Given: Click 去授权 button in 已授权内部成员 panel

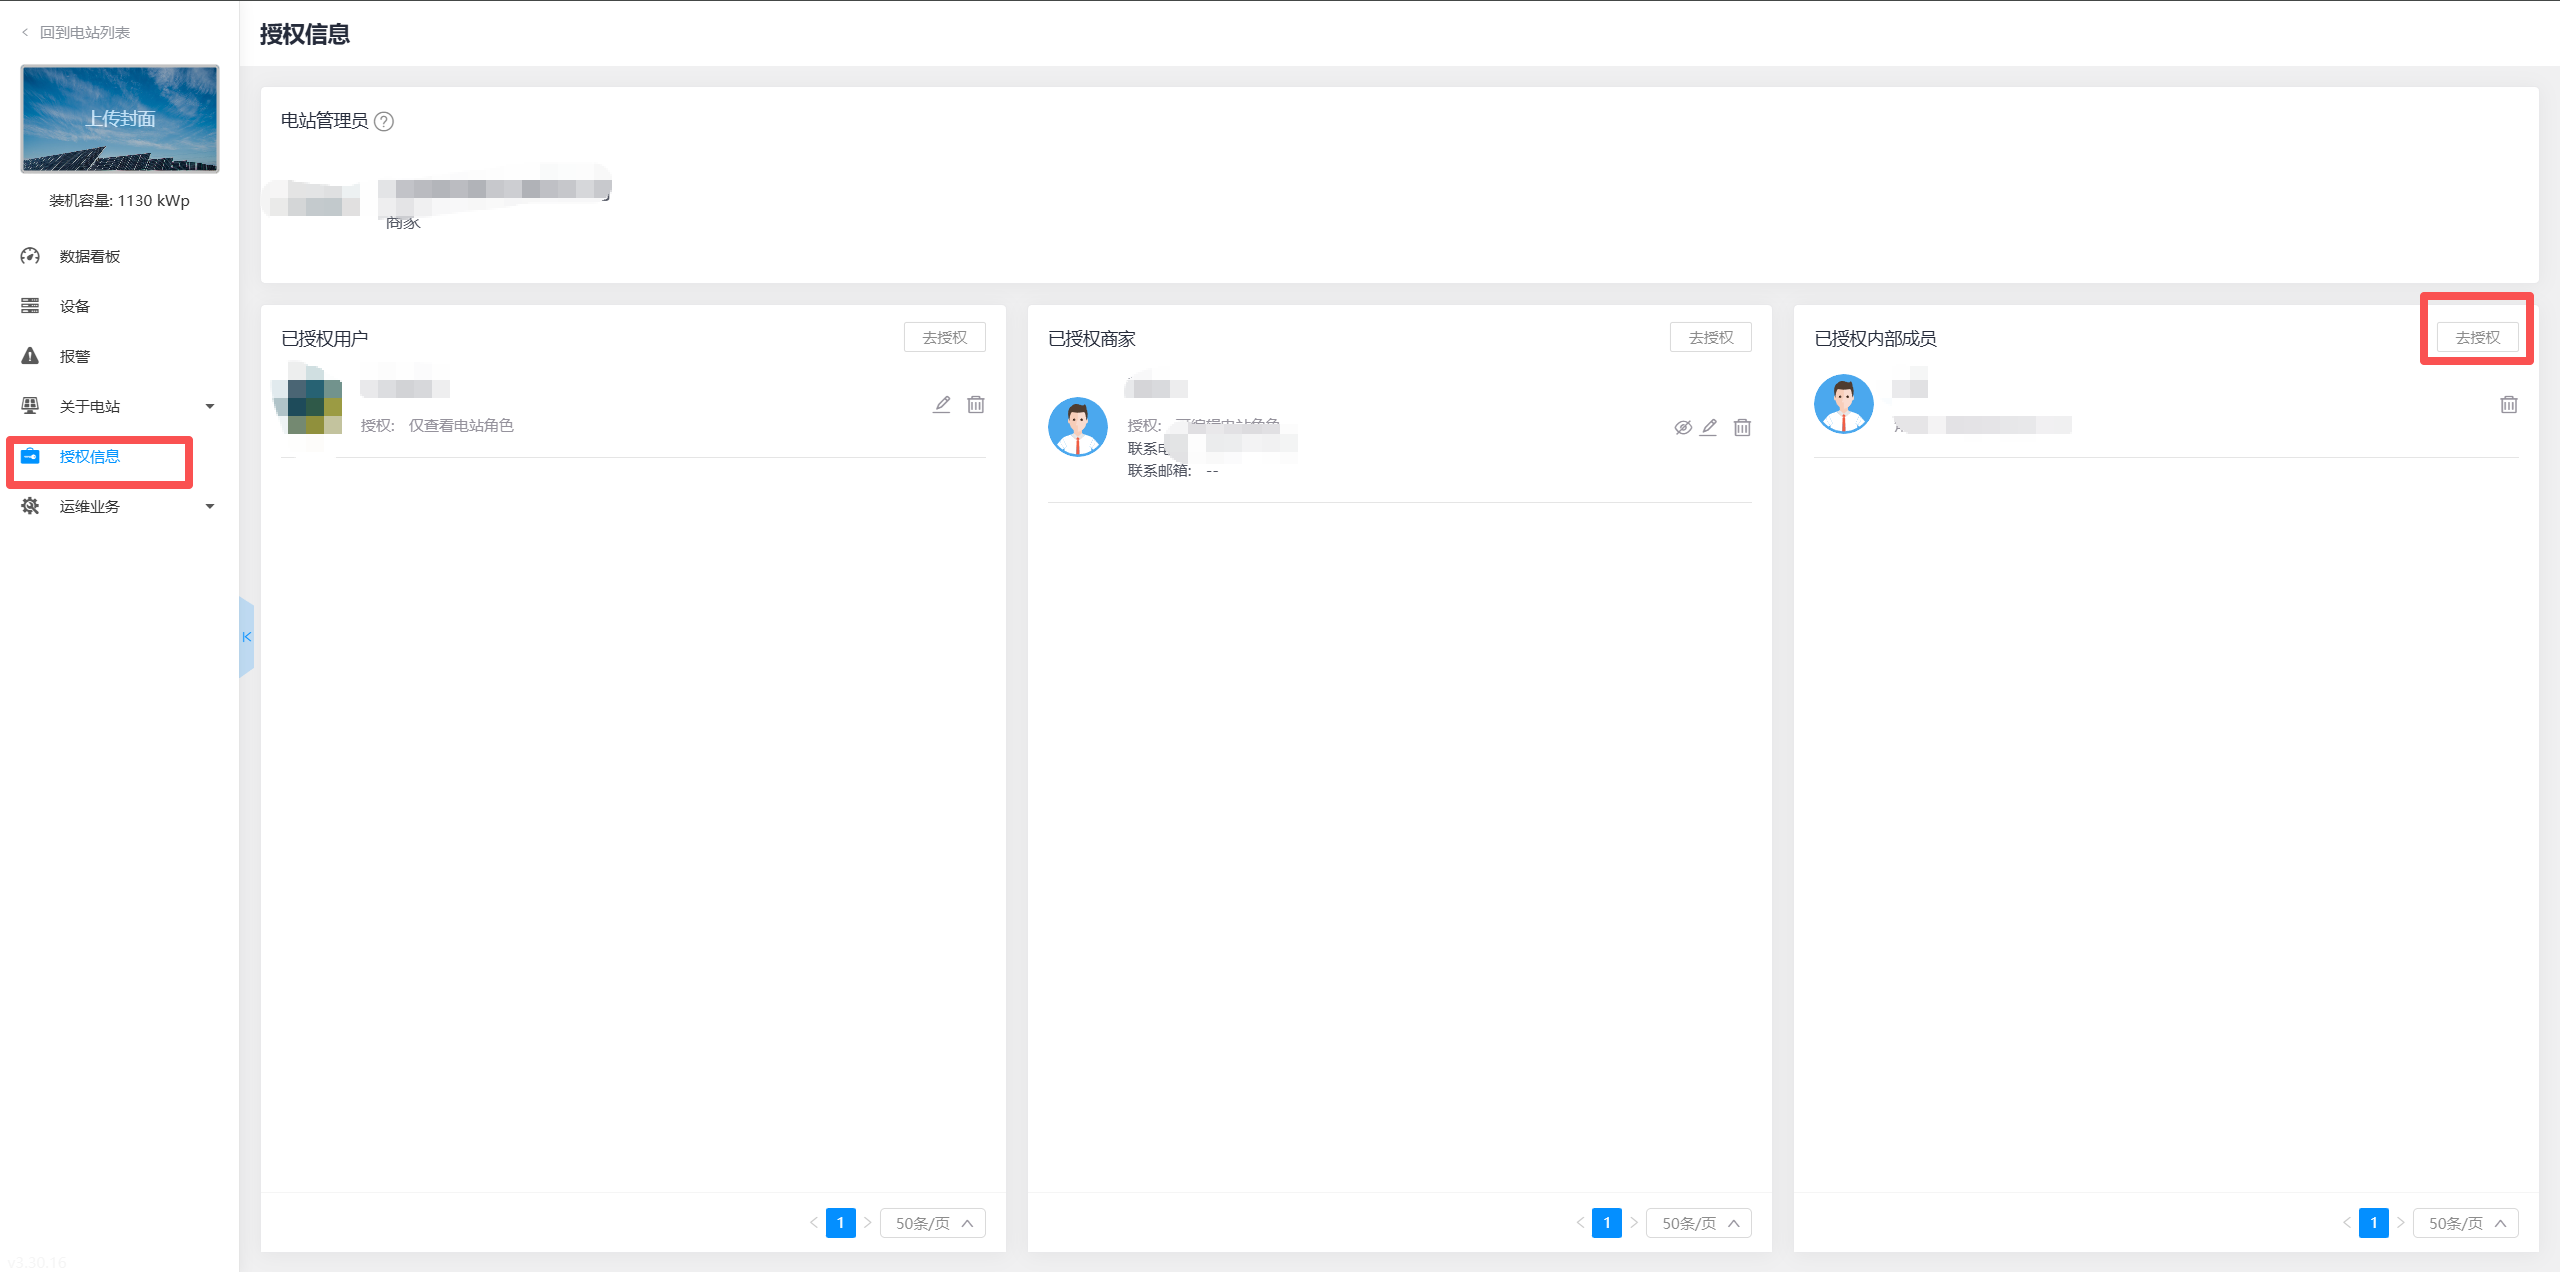Looking at the screenshot, I should 2477,338.
